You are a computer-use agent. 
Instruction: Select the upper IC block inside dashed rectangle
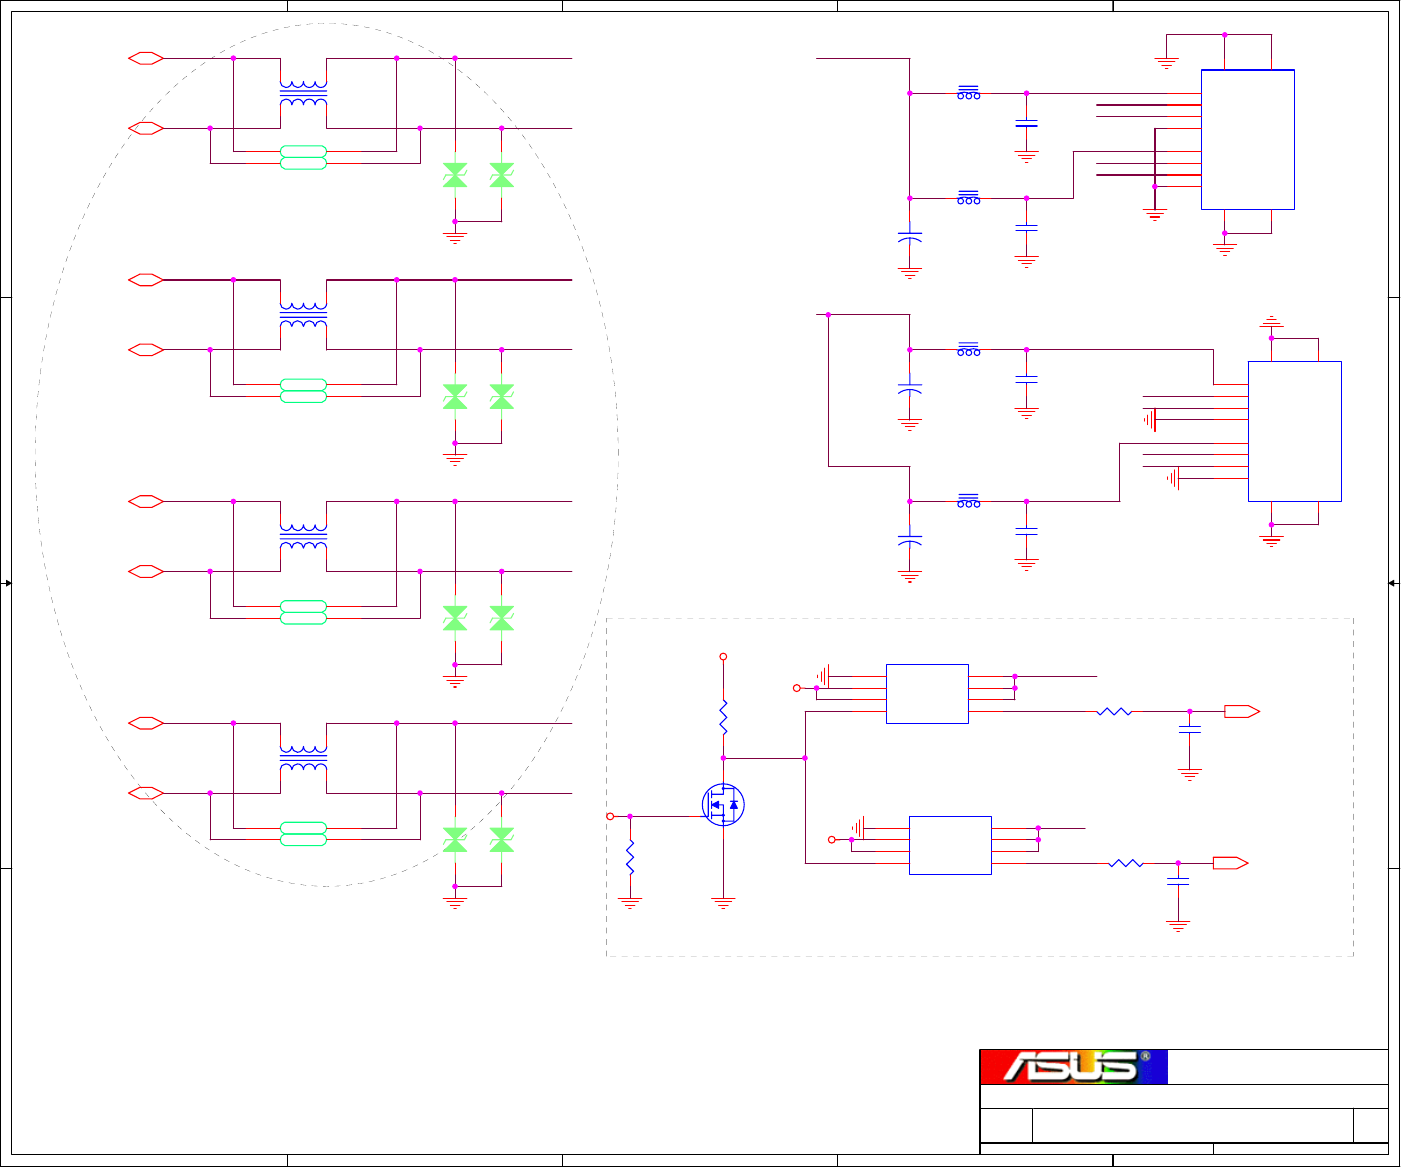(927, 693)
